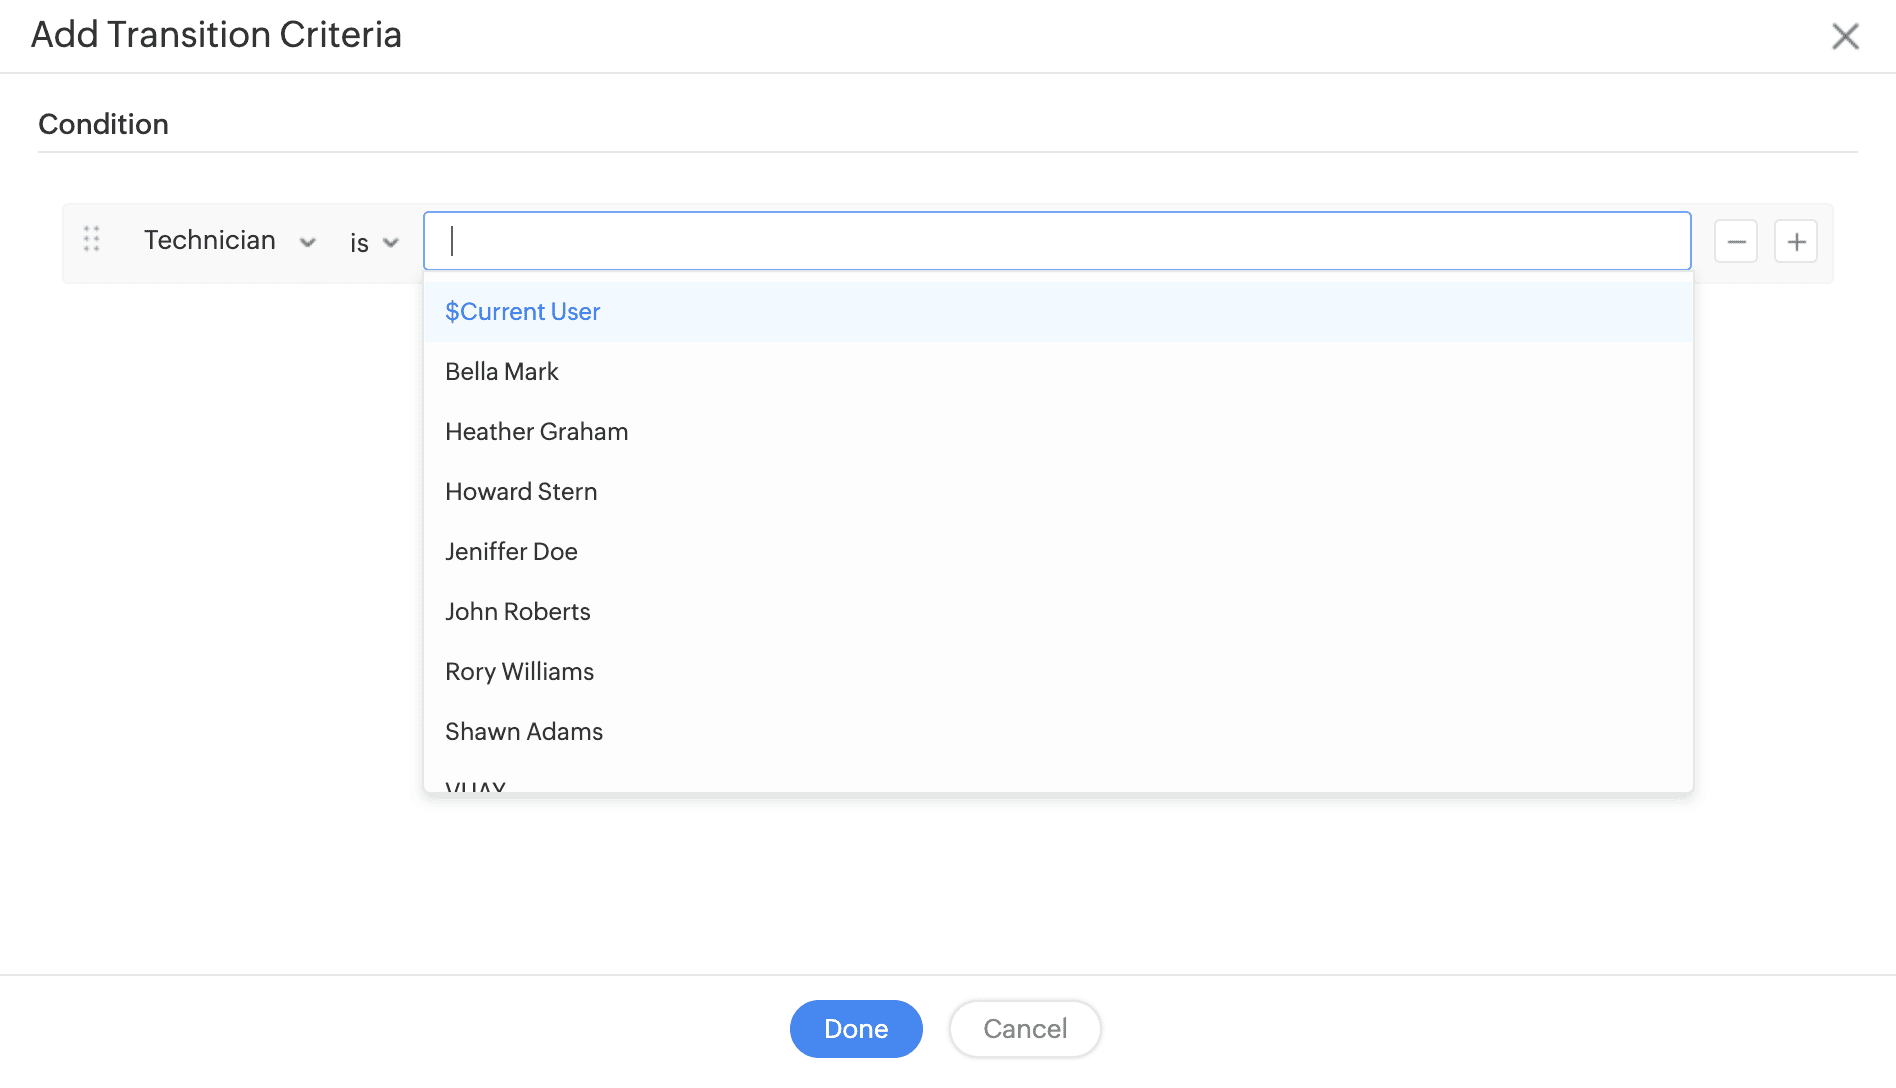Click the Cancel button

[1025, 1029]
